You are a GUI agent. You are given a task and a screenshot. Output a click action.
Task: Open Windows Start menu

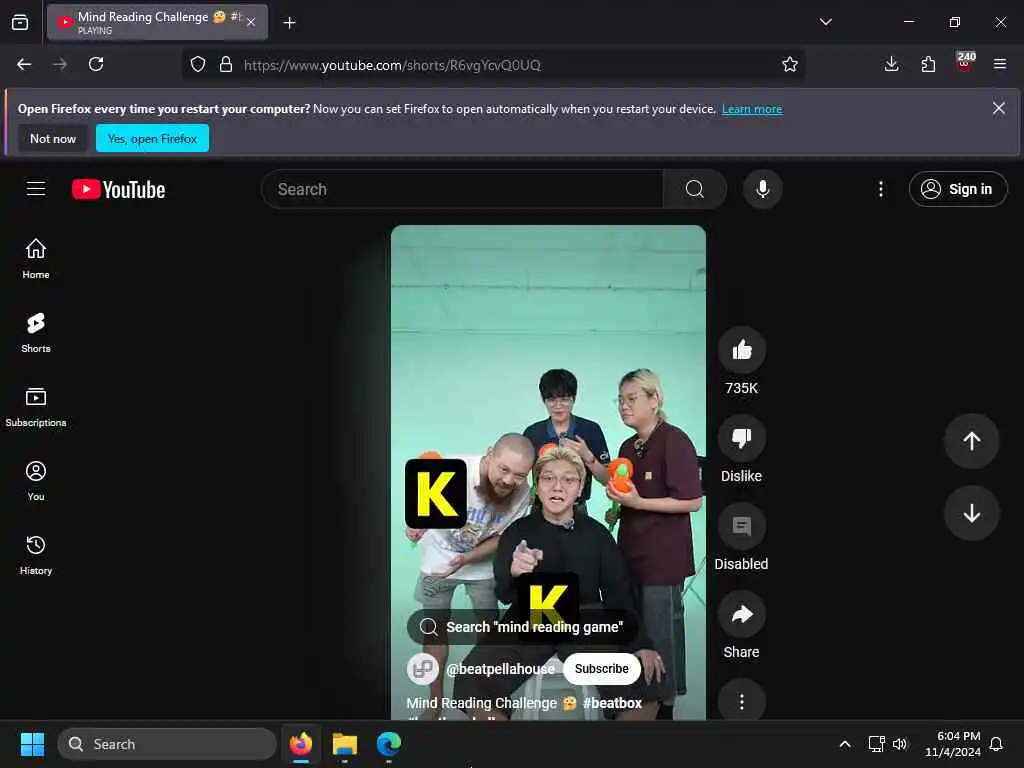[x=32, y=744]
